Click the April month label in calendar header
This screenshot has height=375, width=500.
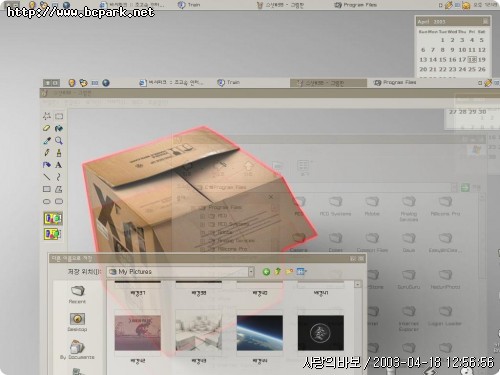pos(424,22)
